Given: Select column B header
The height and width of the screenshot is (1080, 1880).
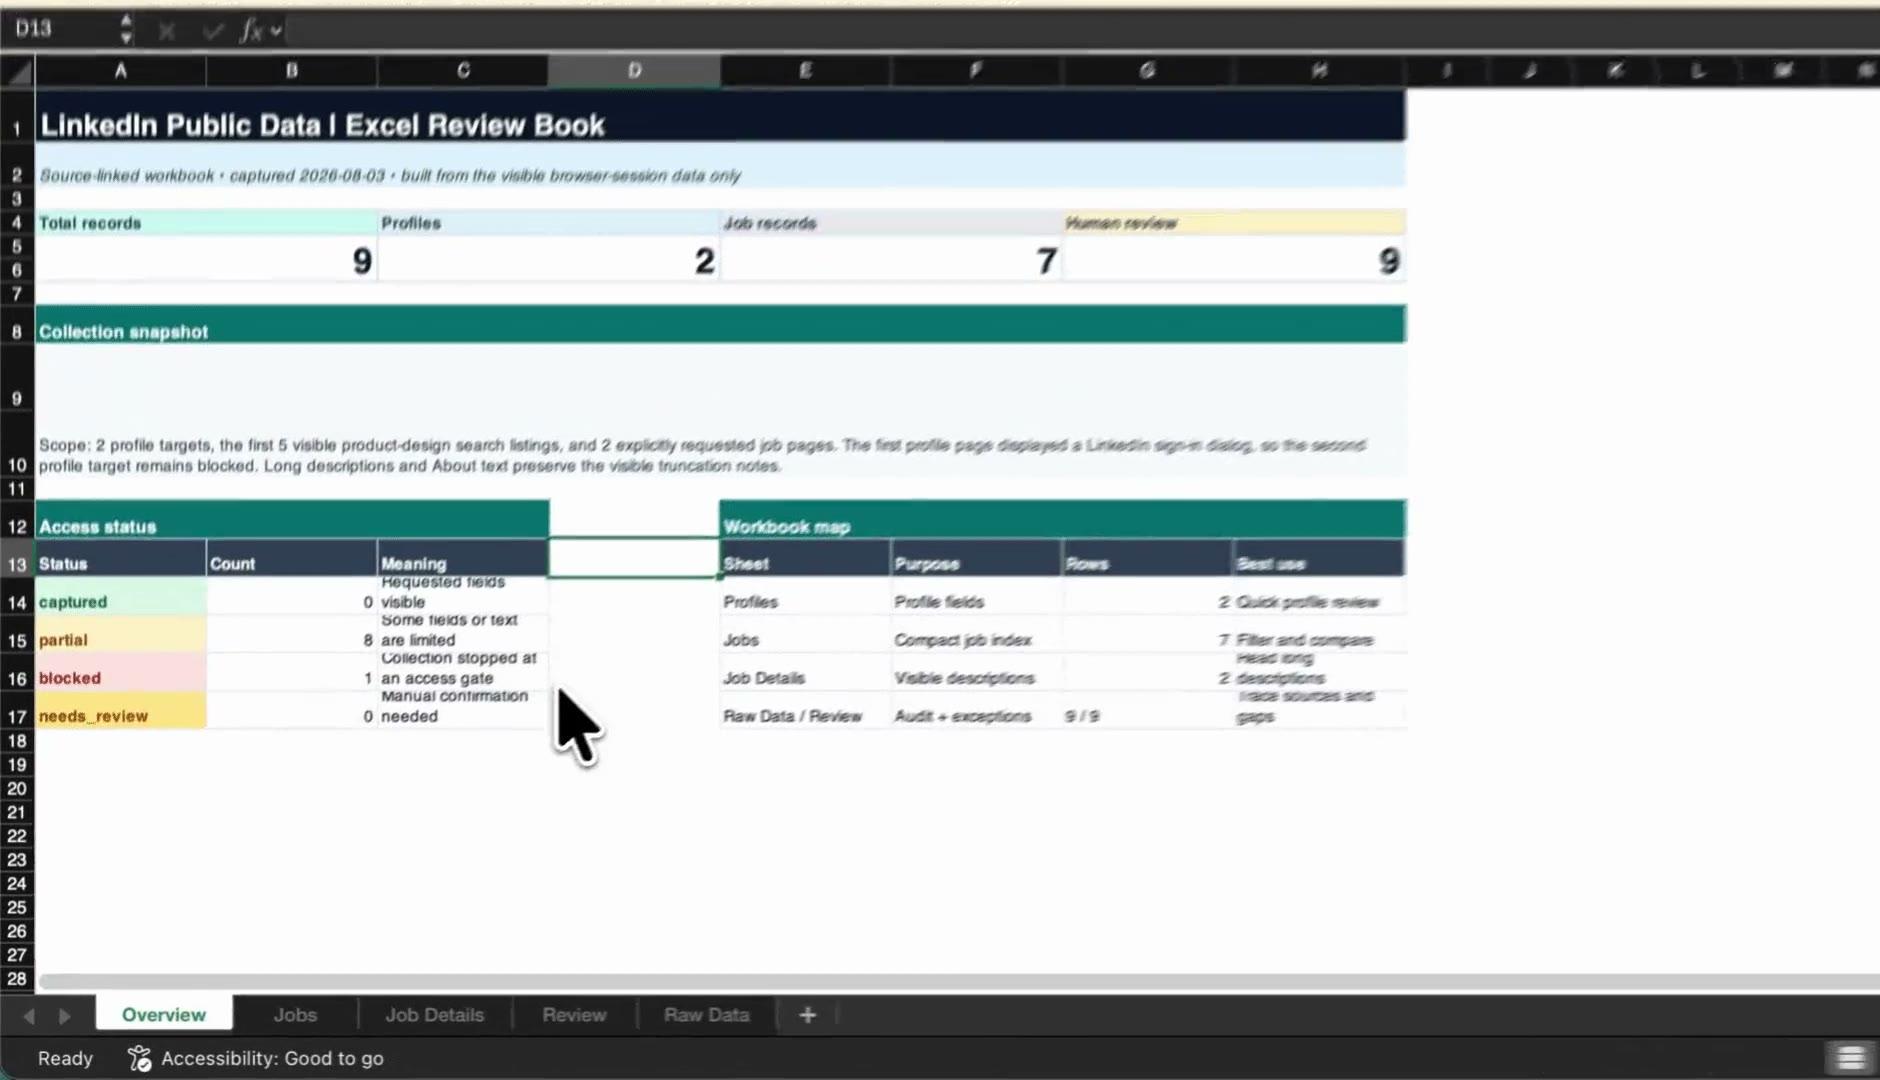Looking at the screenshot, I should pos(292,71).
